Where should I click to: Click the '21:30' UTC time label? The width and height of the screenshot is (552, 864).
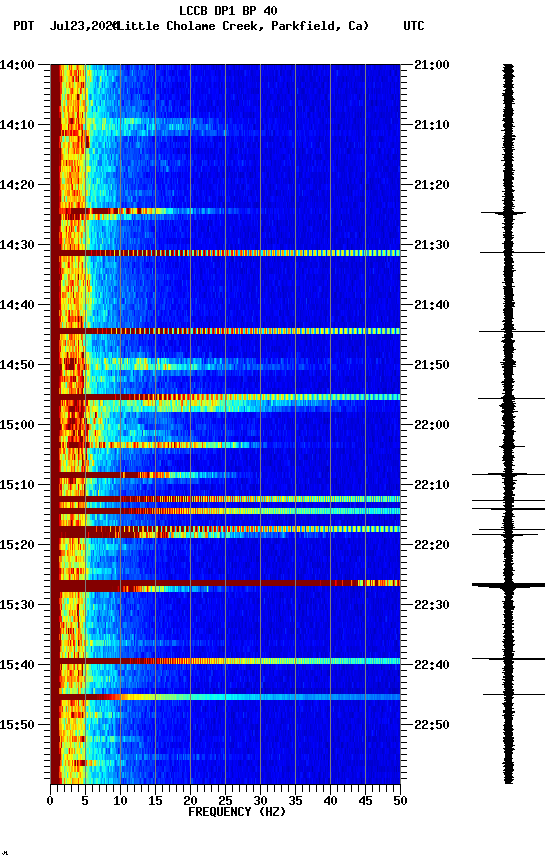(432, 245)
